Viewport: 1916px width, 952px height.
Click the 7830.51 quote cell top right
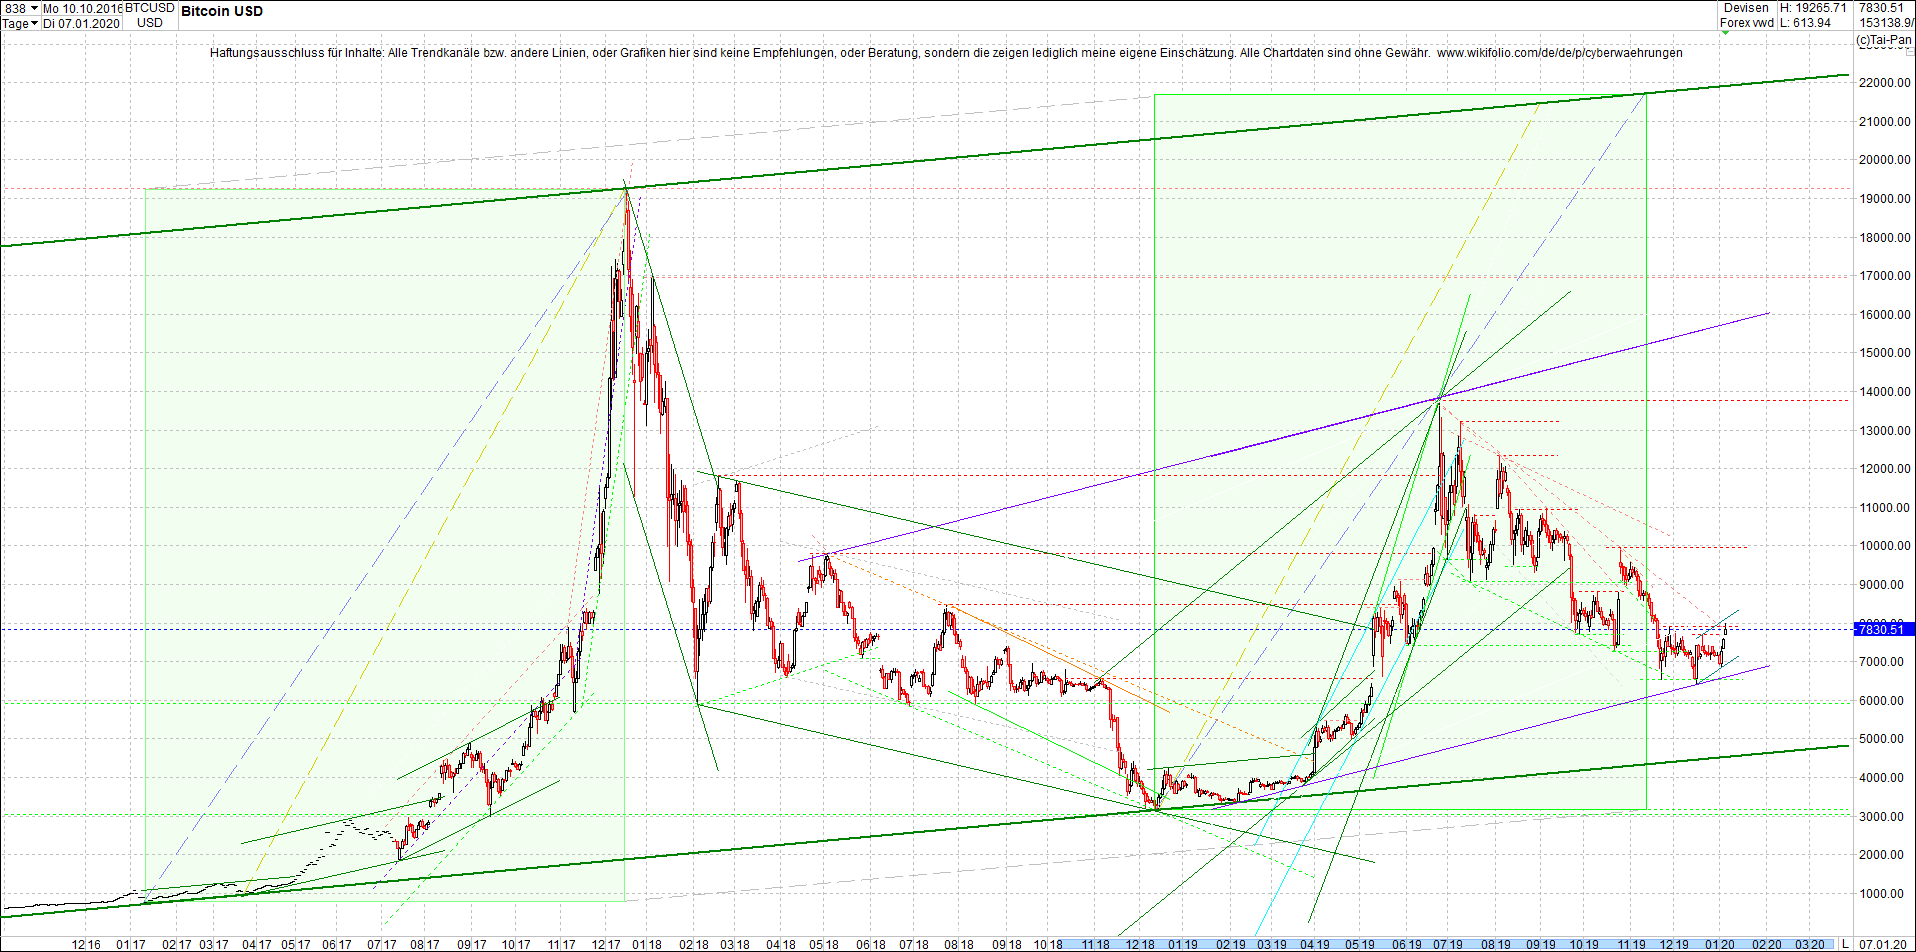(1881, 8)
